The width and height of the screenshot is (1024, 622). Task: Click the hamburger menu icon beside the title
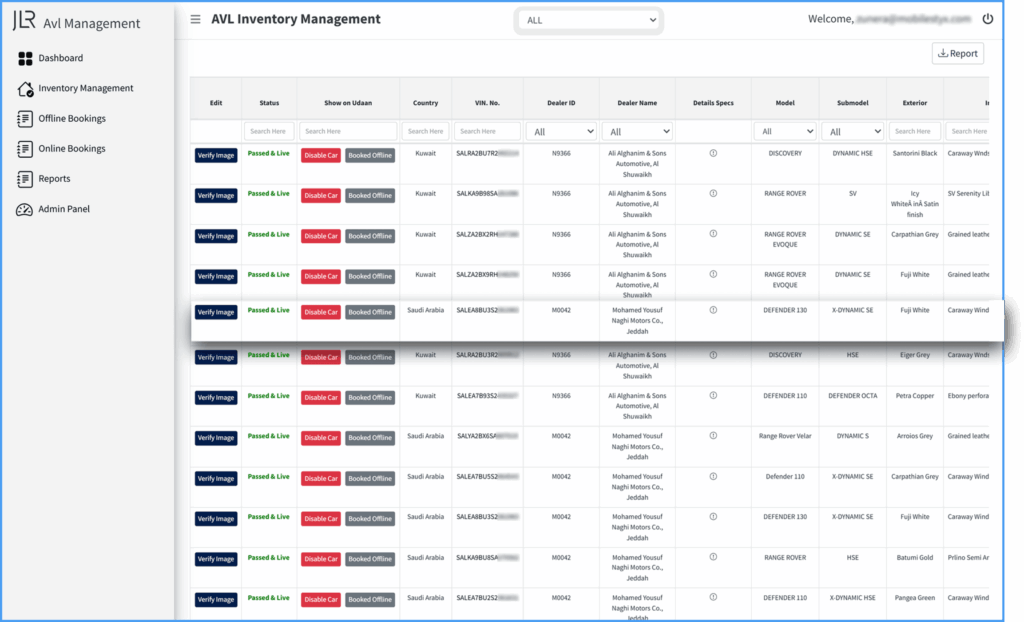tap(195, 19)
